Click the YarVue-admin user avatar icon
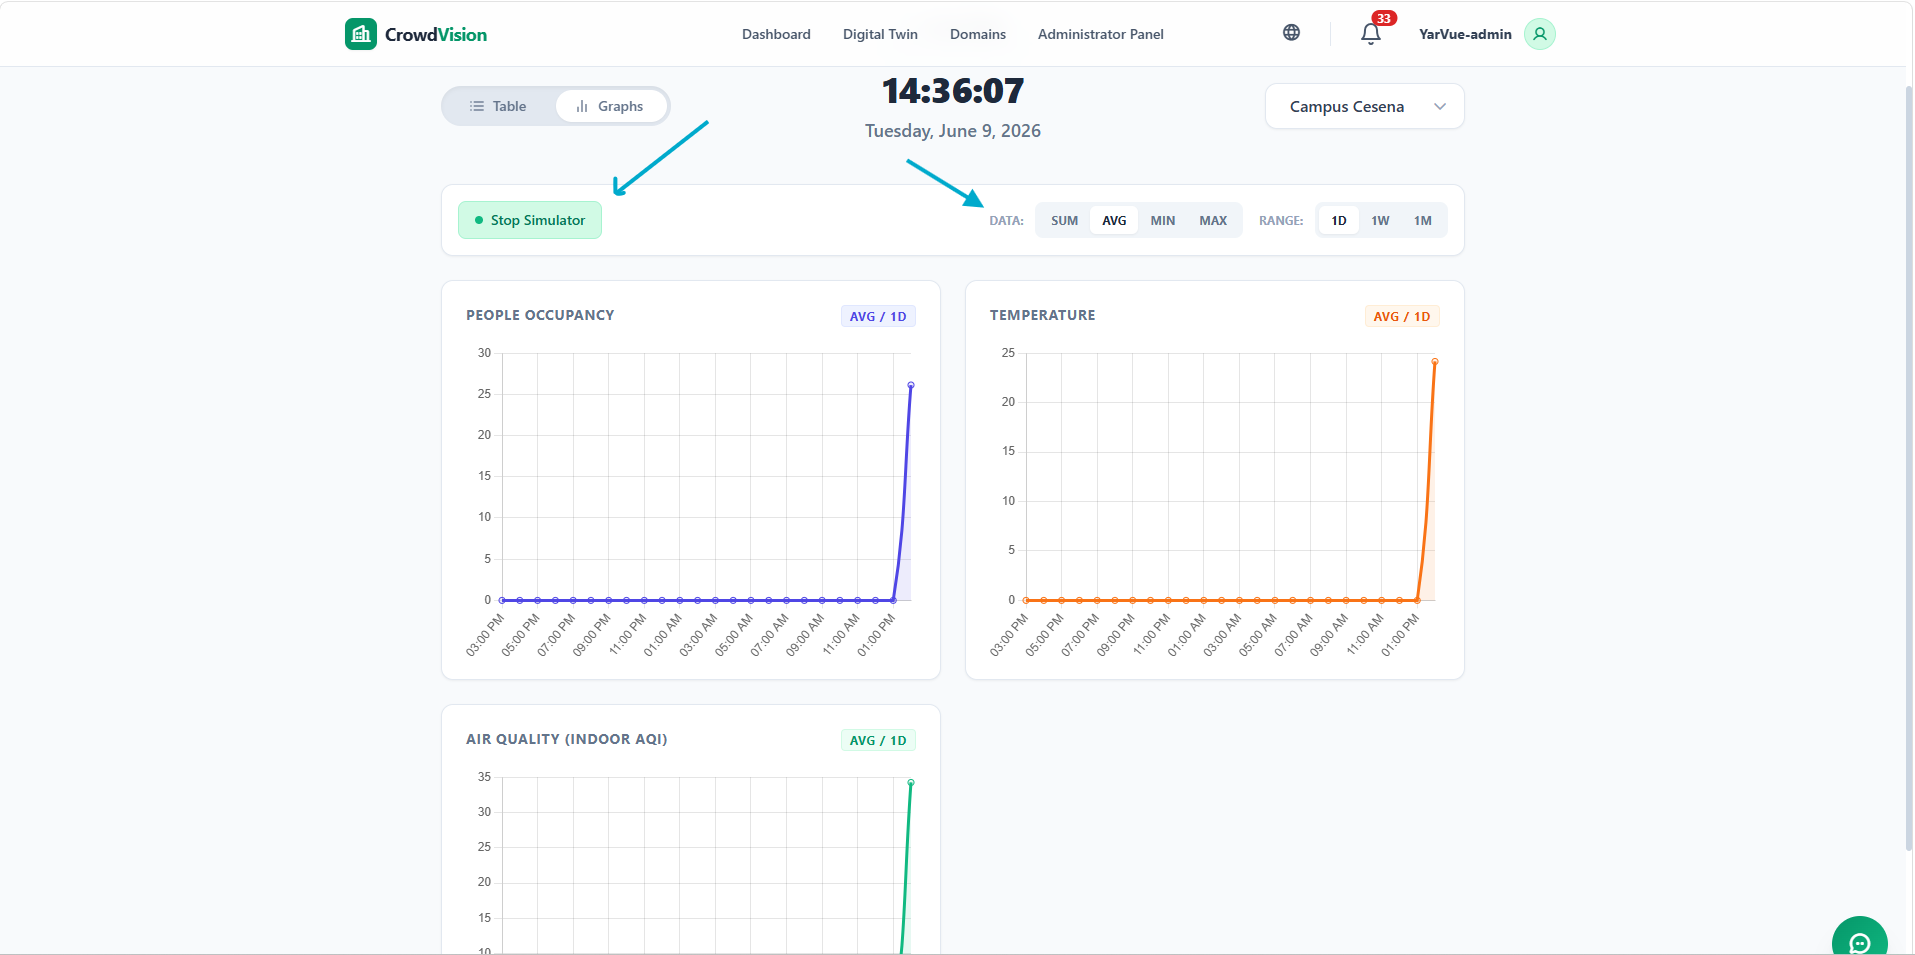The height and width of the screenshot is (955, 1915). point(1540,34)
